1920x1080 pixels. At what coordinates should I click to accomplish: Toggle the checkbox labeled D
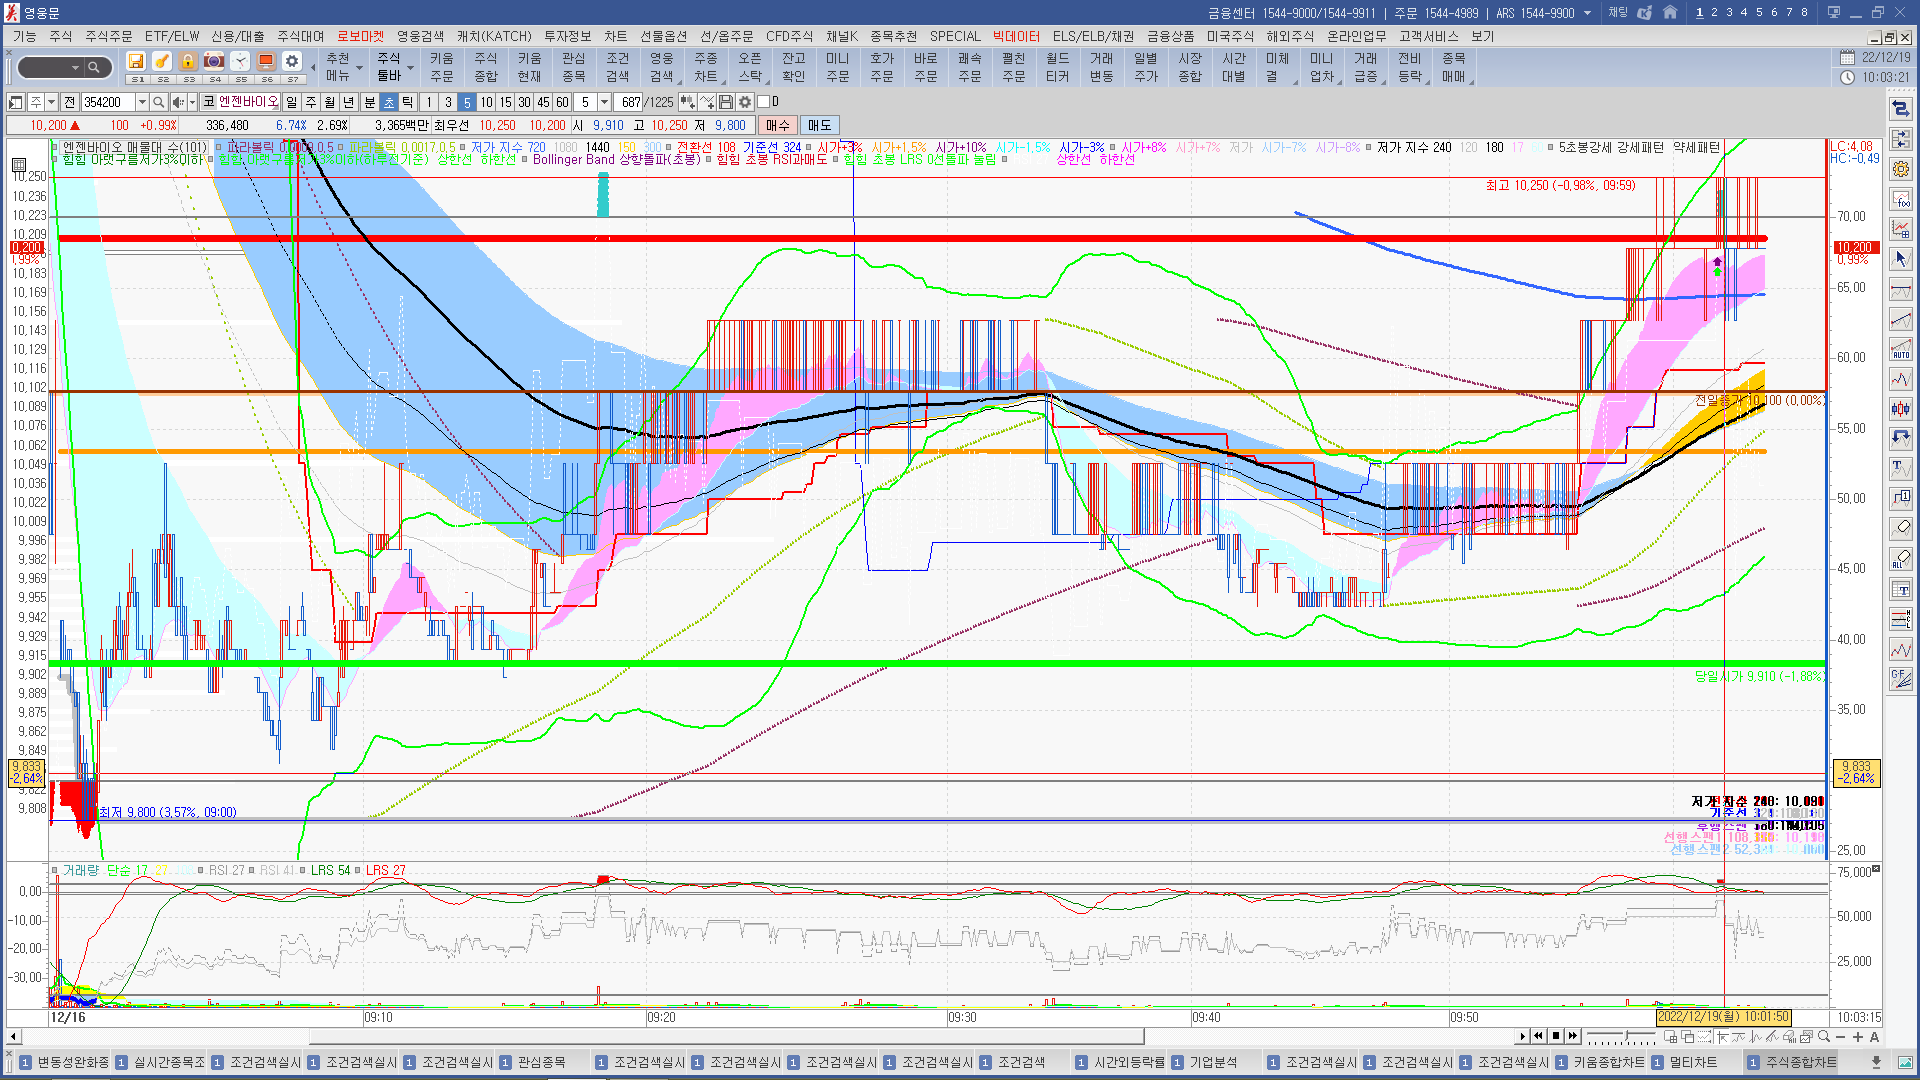(764, 102)
